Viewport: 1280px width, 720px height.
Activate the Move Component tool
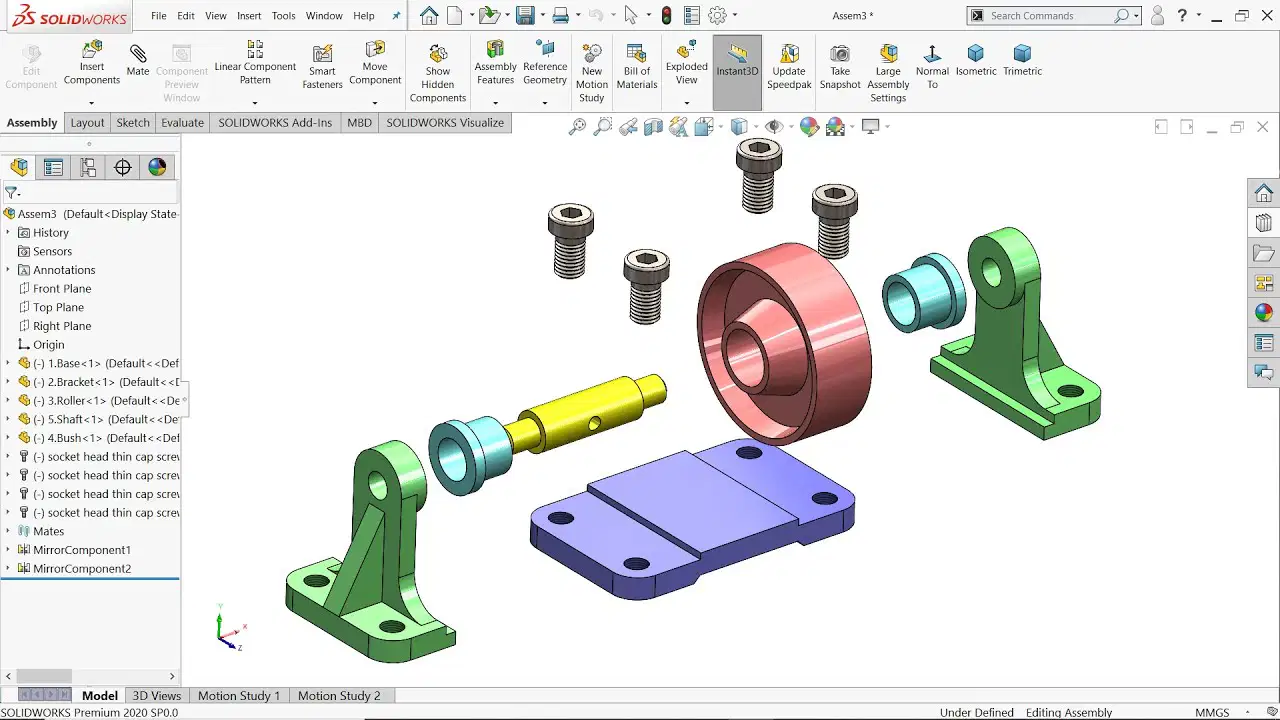pyautogui.click(x=375, y=62)
